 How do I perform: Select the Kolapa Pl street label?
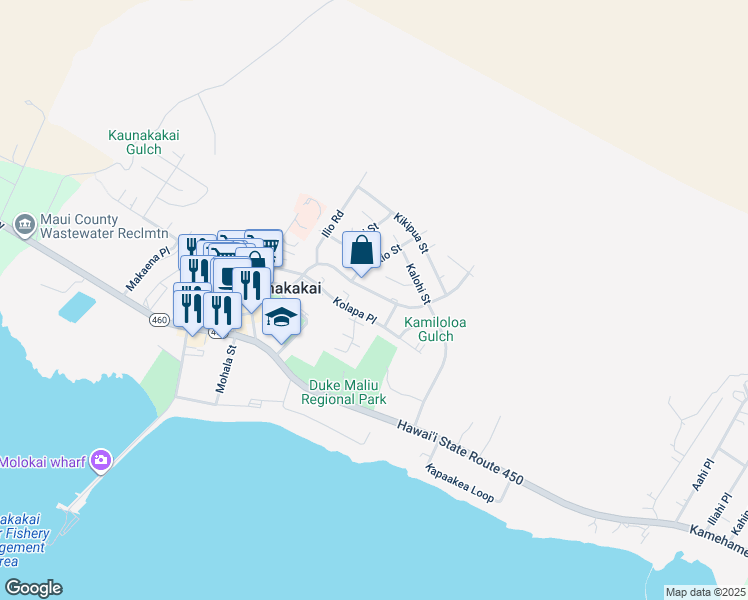[354, 310]
